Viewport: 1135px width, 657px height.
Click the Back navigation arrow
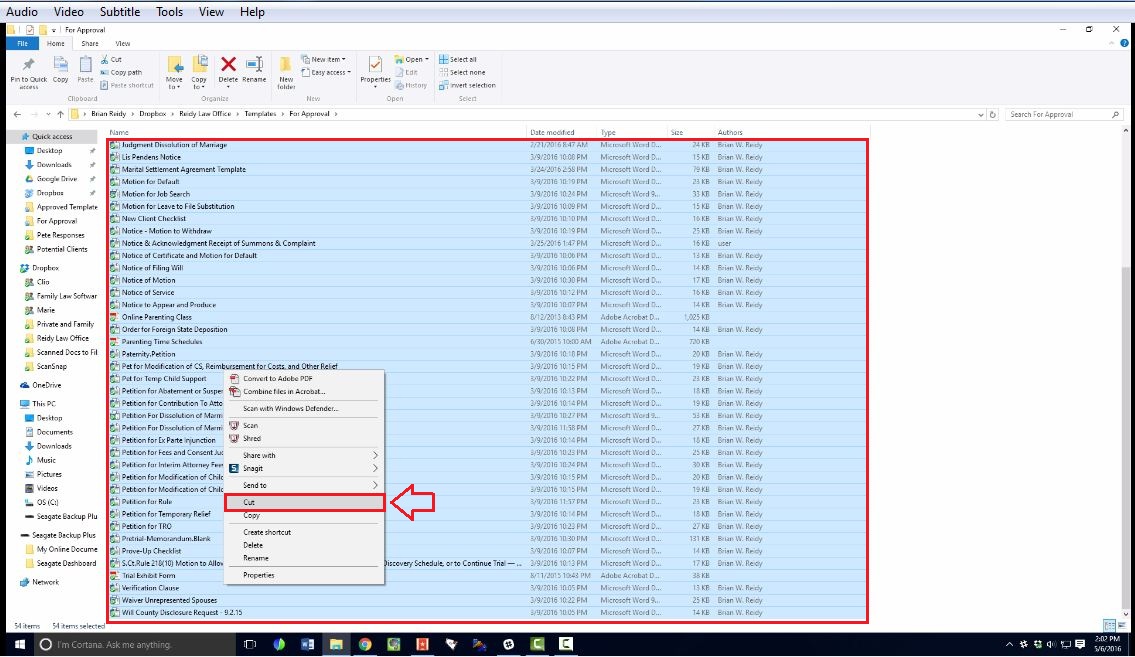17,114
